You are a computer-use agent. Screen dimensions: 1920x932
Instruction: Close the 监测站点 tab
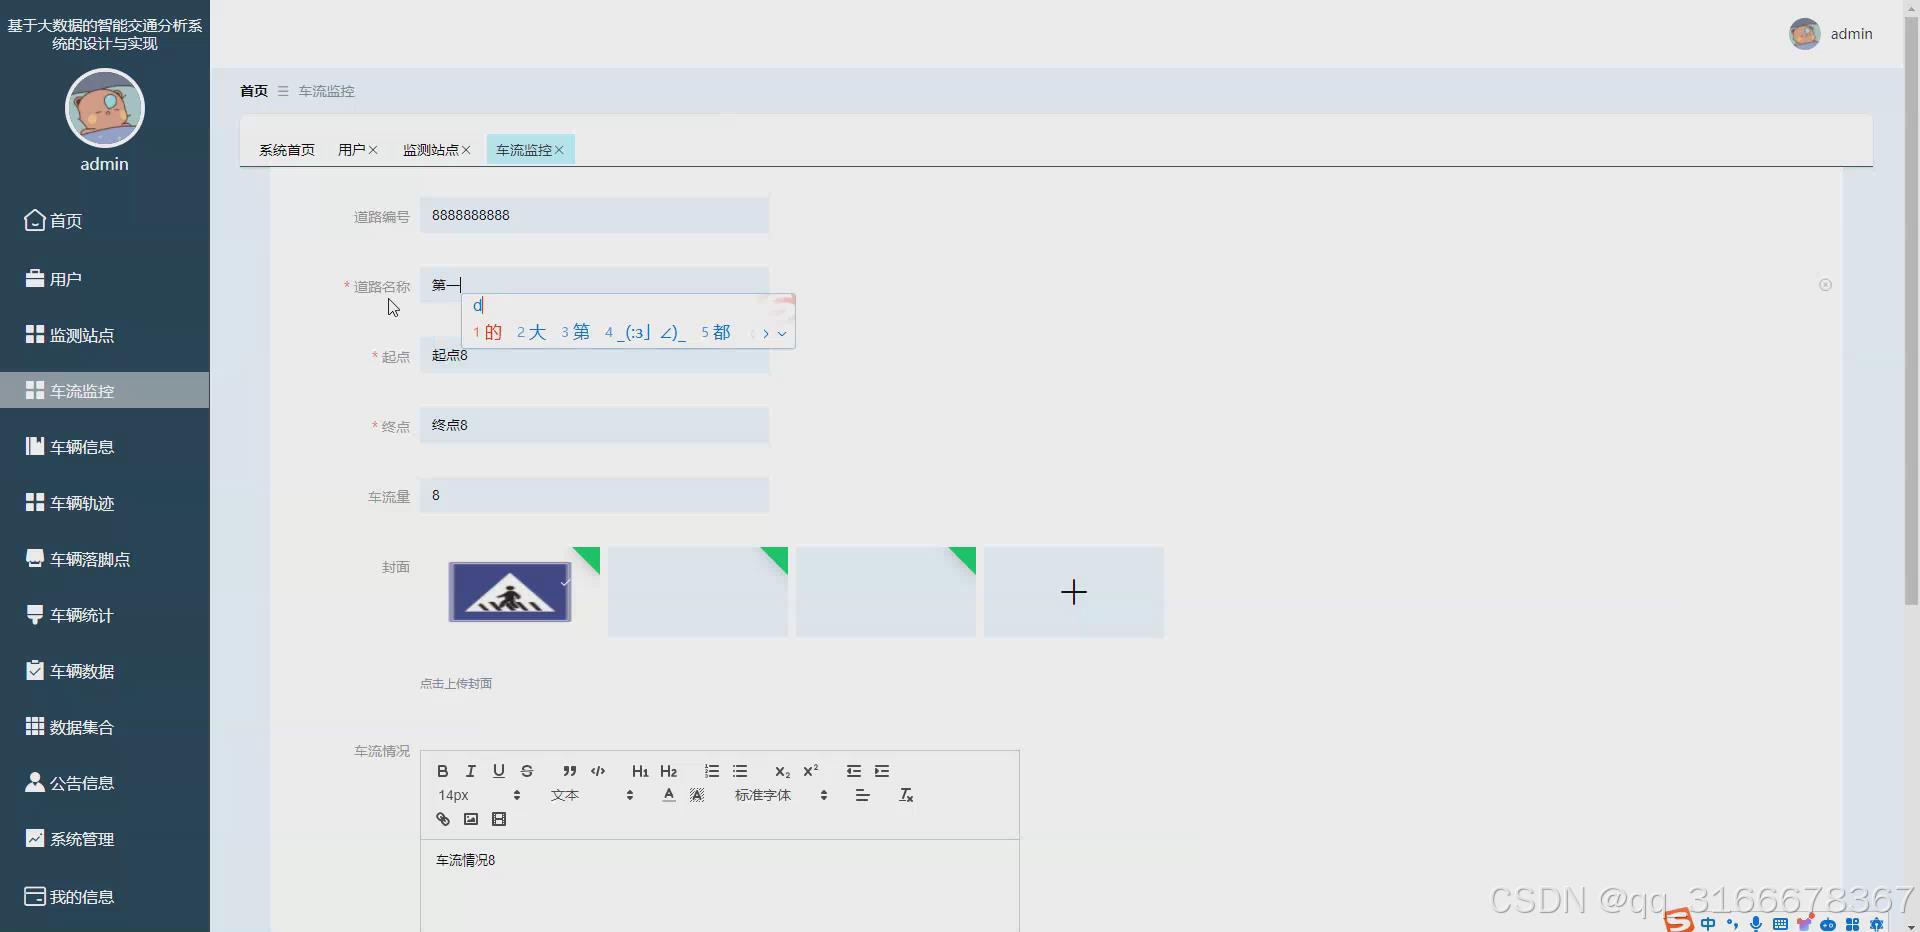(466, 150)
